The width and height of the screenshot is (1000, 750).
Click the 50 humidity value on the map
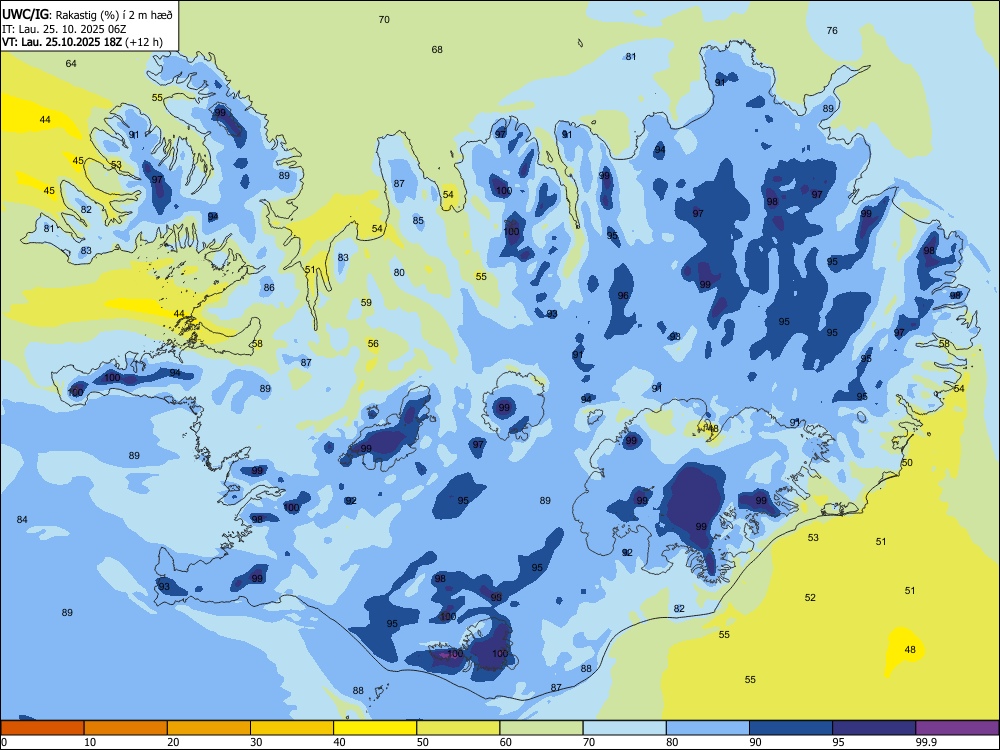pyautogui.click(x=907, y=463)
